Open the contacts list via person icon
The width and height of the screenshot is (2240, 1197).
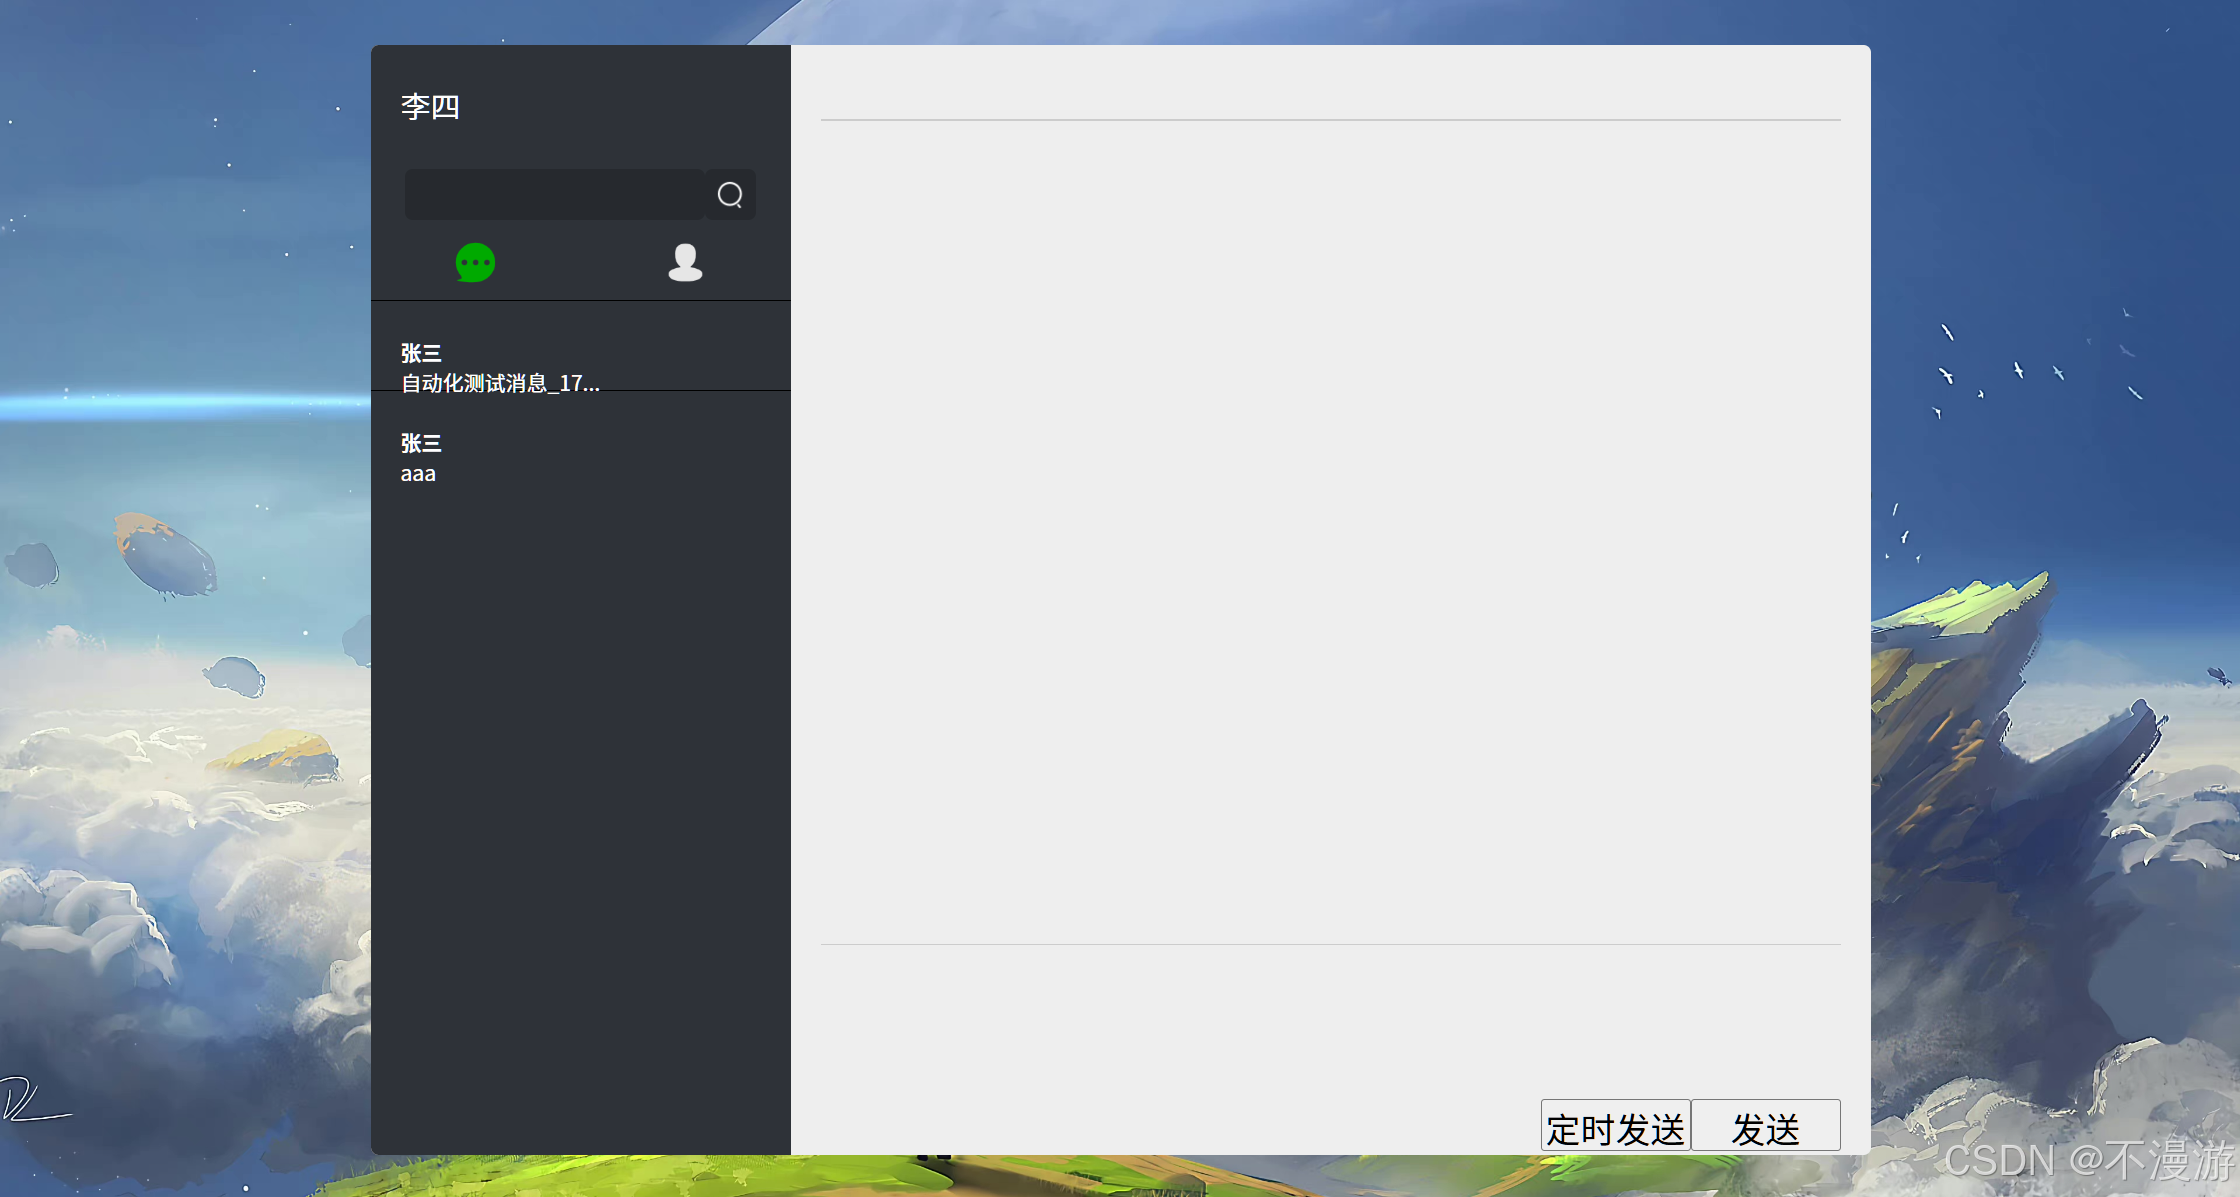pos(685,263)
